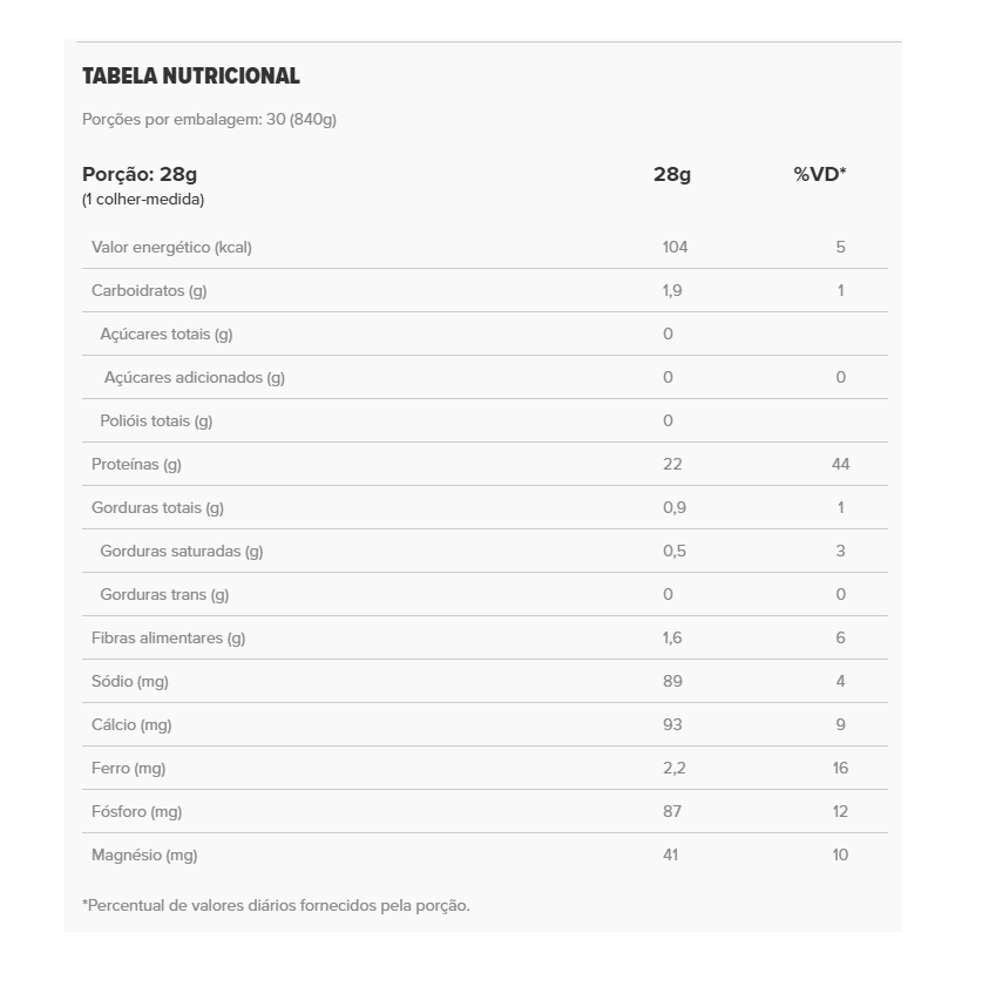Click the Cálcio (mg) row label
The image size is (1000, 1000).
(131, 725)
